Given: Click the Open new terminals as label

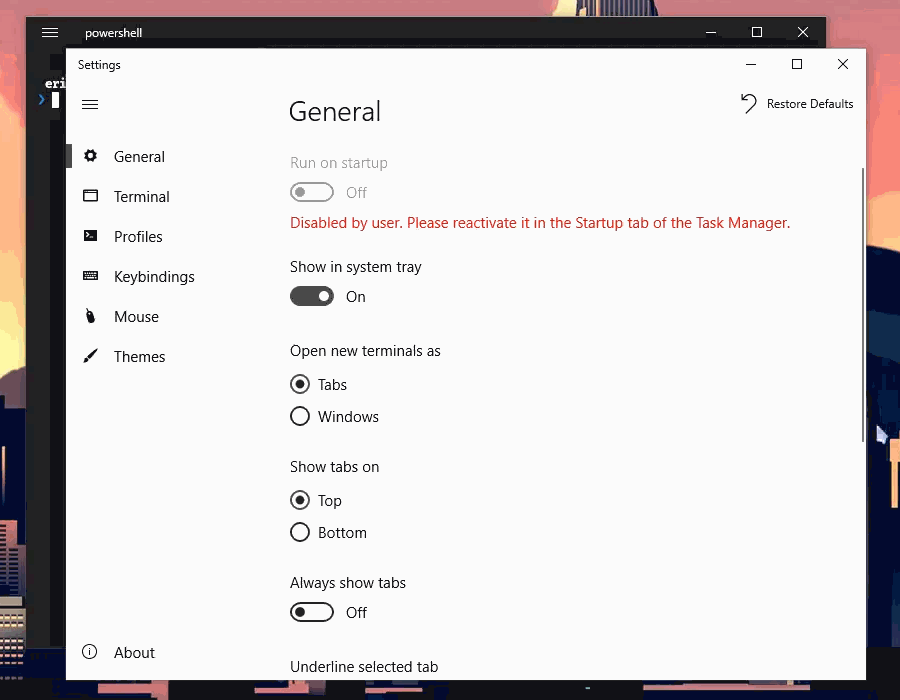Looking at the screenshot, I should (365, 351).
